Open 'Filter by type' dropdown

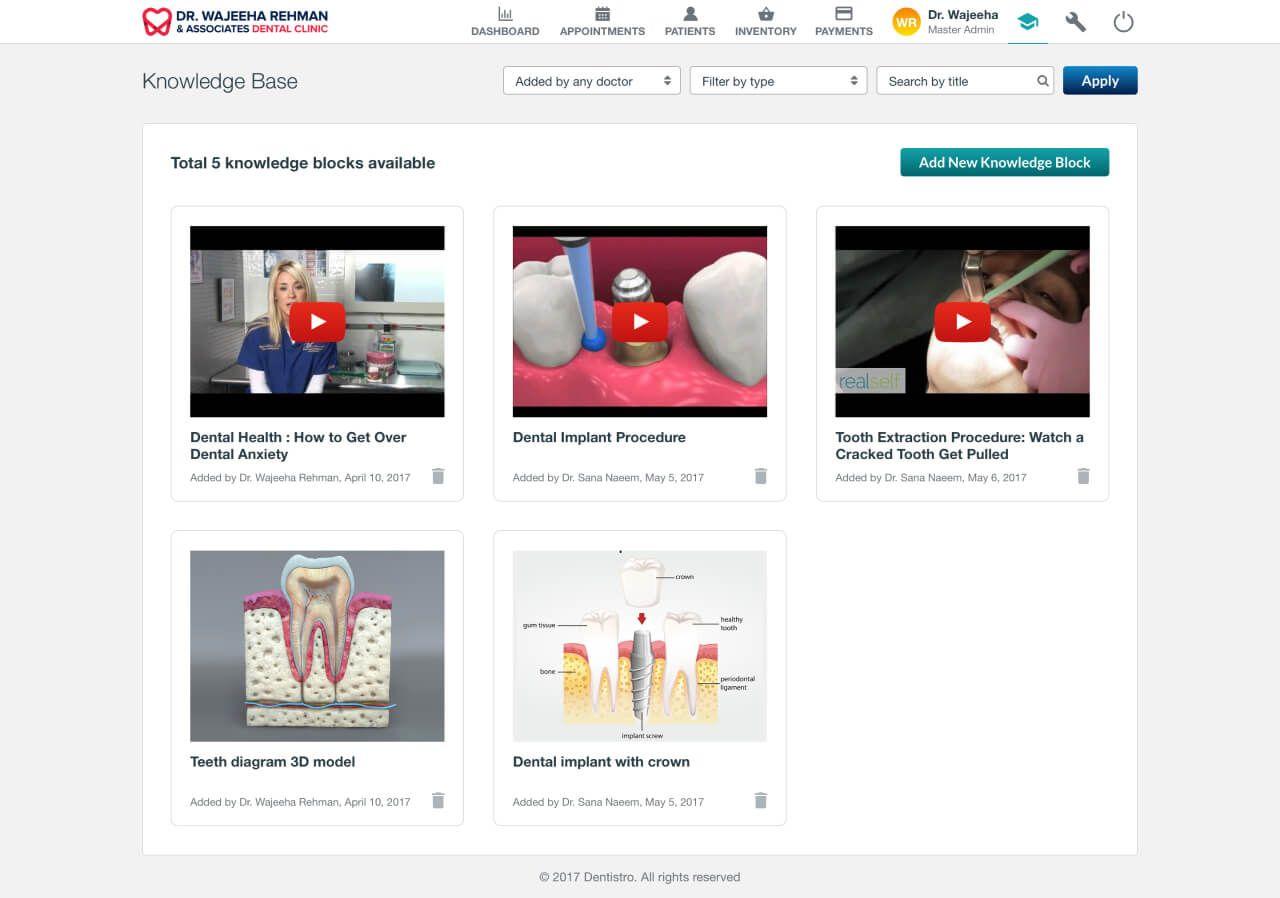778,81
